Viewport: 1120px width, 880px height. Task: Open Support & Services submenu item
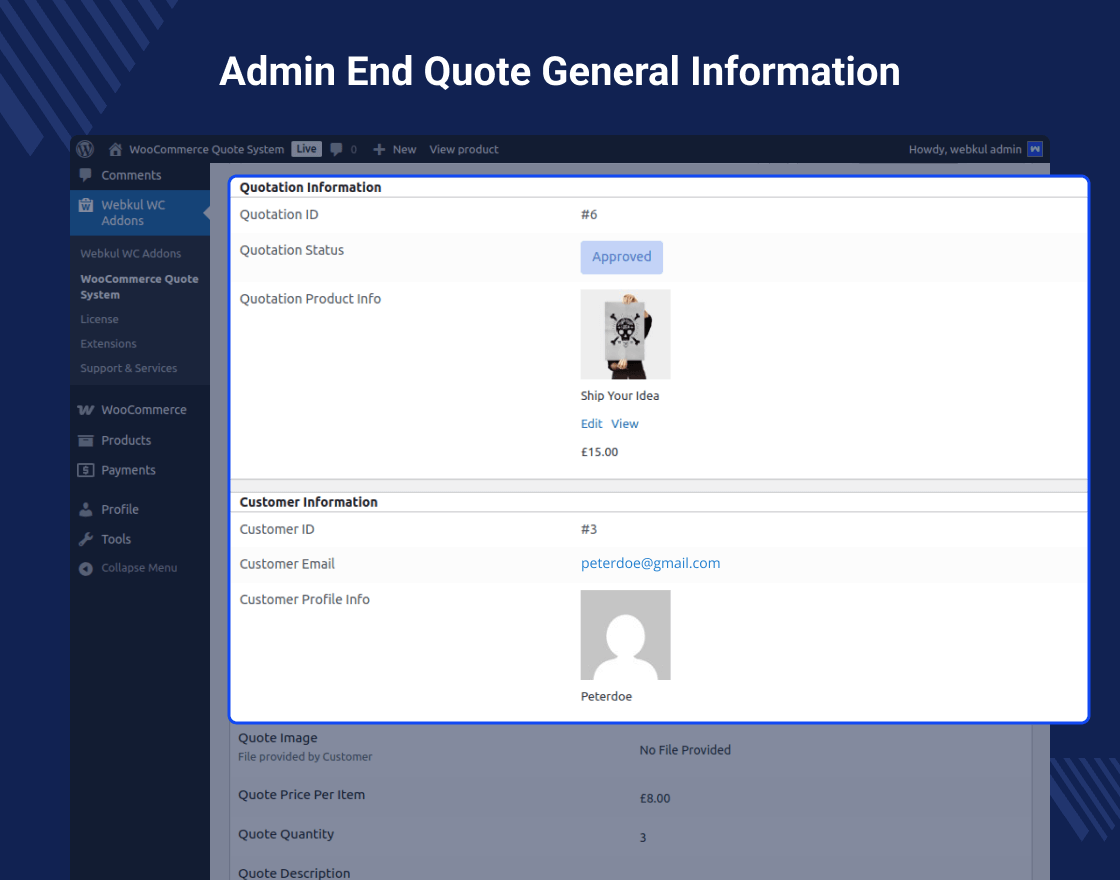point(129,368)
